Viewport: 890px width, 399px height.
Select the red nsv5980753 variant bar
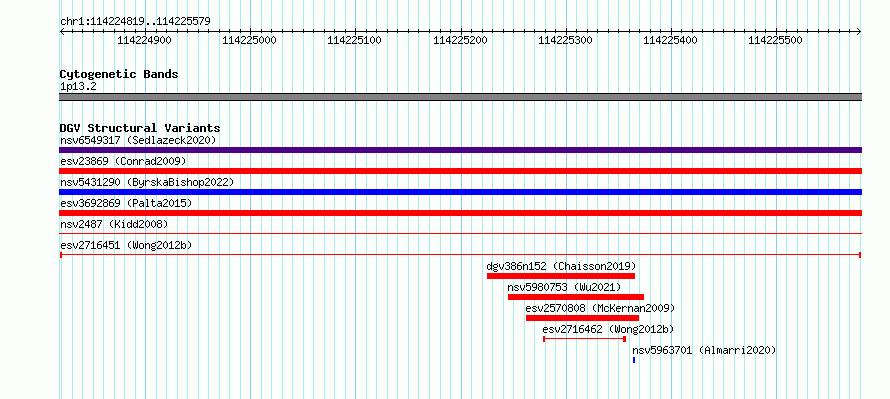(576, 297)
